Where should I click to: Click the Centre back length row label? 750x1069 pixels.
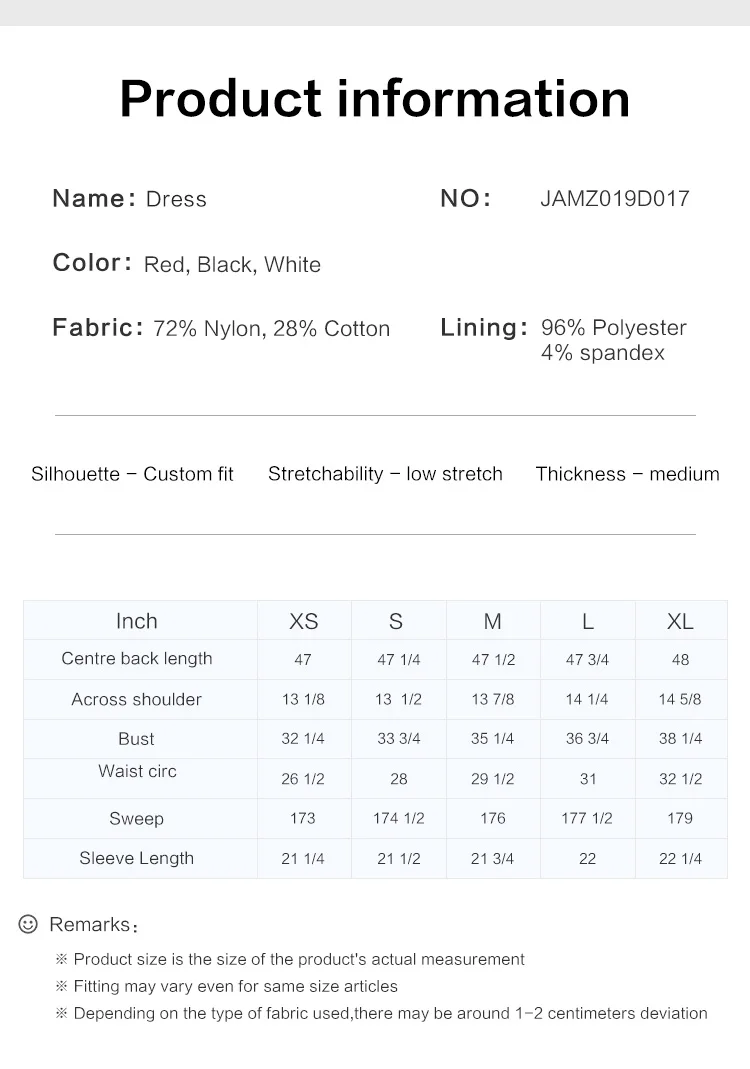(x=137, y=659)
